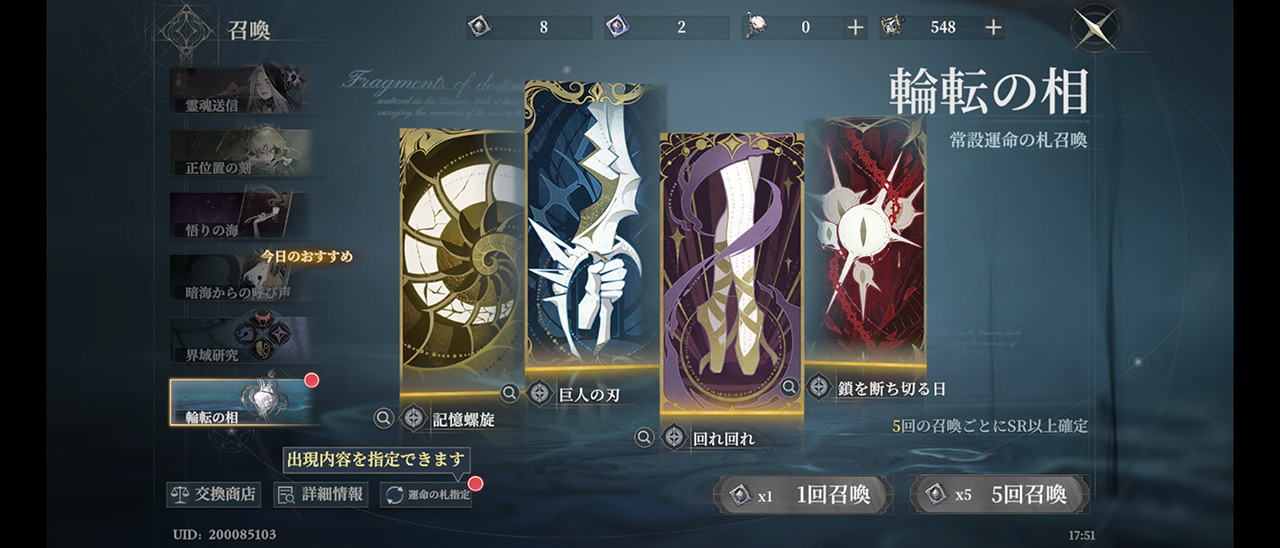Open the 交換商店 exchange shop
The height and width of the screenshot is (548, 1280).
[x=214, y=494]
